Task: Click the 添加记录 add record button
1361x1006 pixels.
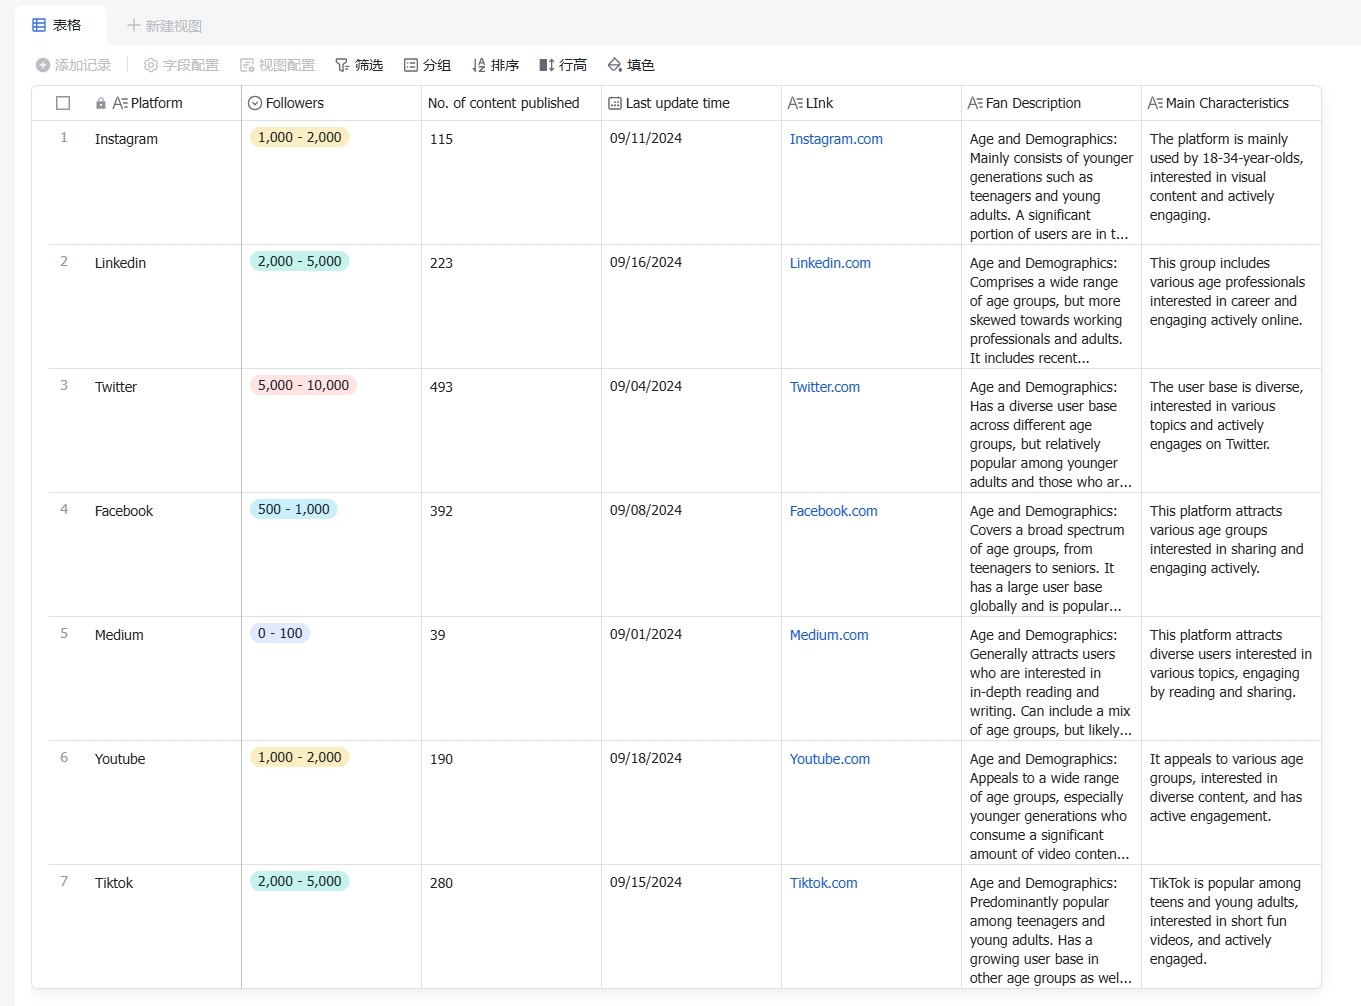Action: coord(73,65)
